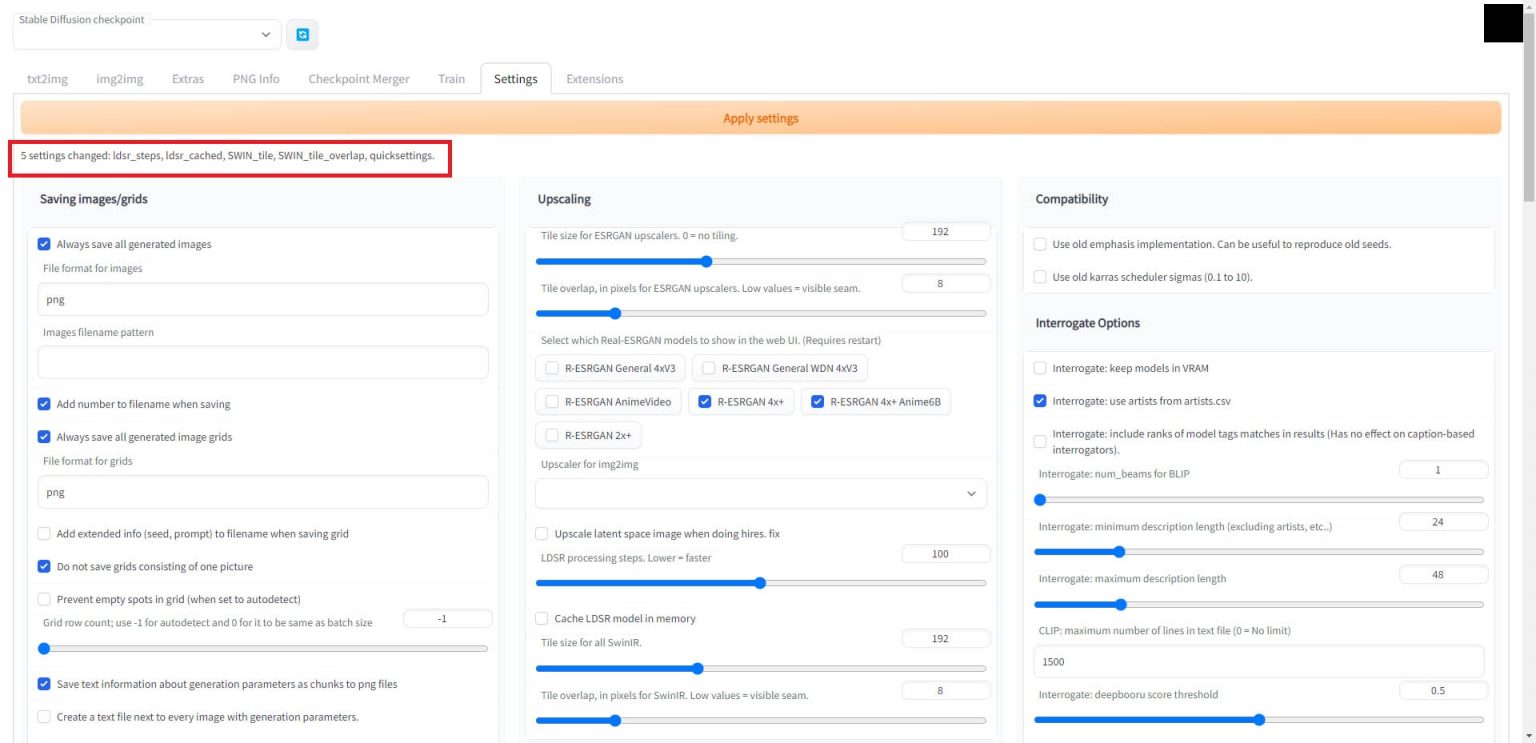Open the PNG Info tab
The height and width of the screenshot is (743, 1536).
[x=256, y=79]
